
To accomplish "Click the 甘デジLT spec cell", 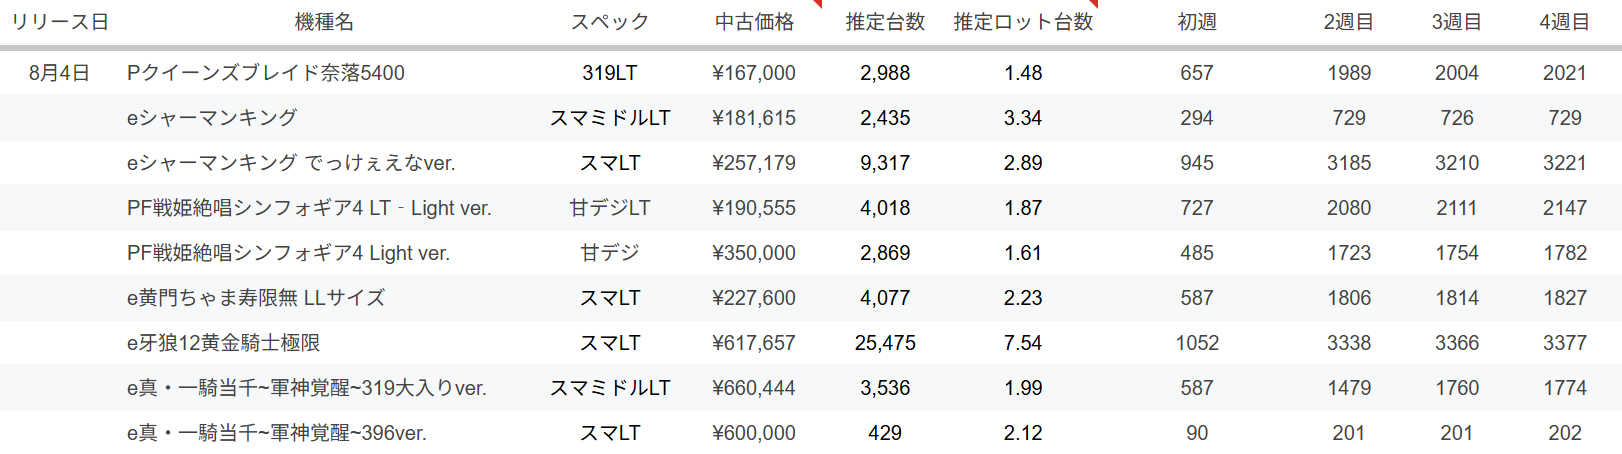I will 609,208.
